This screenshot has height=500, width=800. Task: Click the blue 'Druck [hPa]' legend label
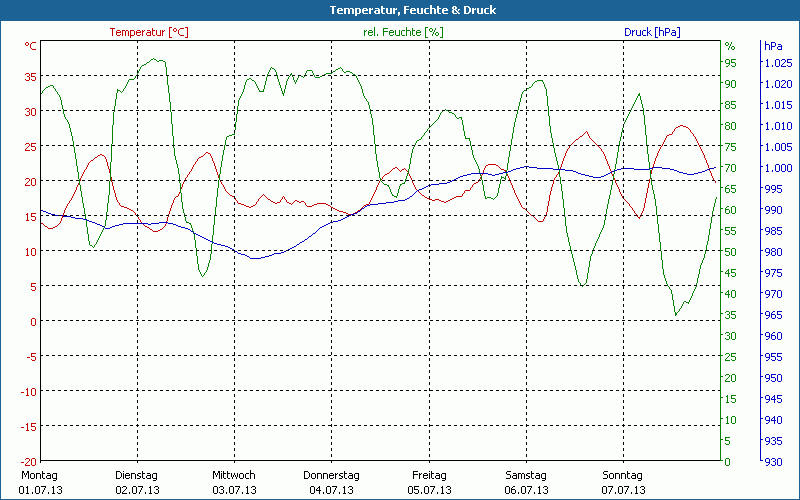coord(652,32)
